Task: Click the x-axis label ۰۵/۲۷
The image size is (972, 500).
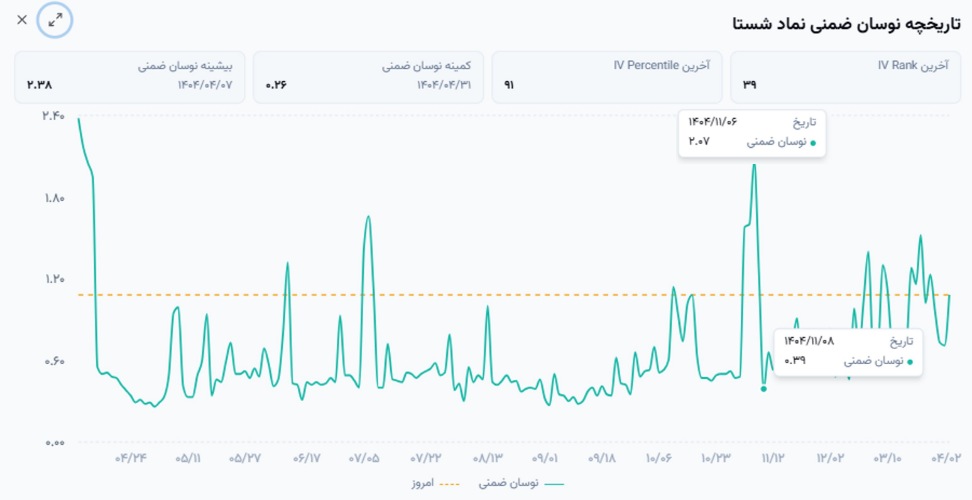Action: coord(245,458)
